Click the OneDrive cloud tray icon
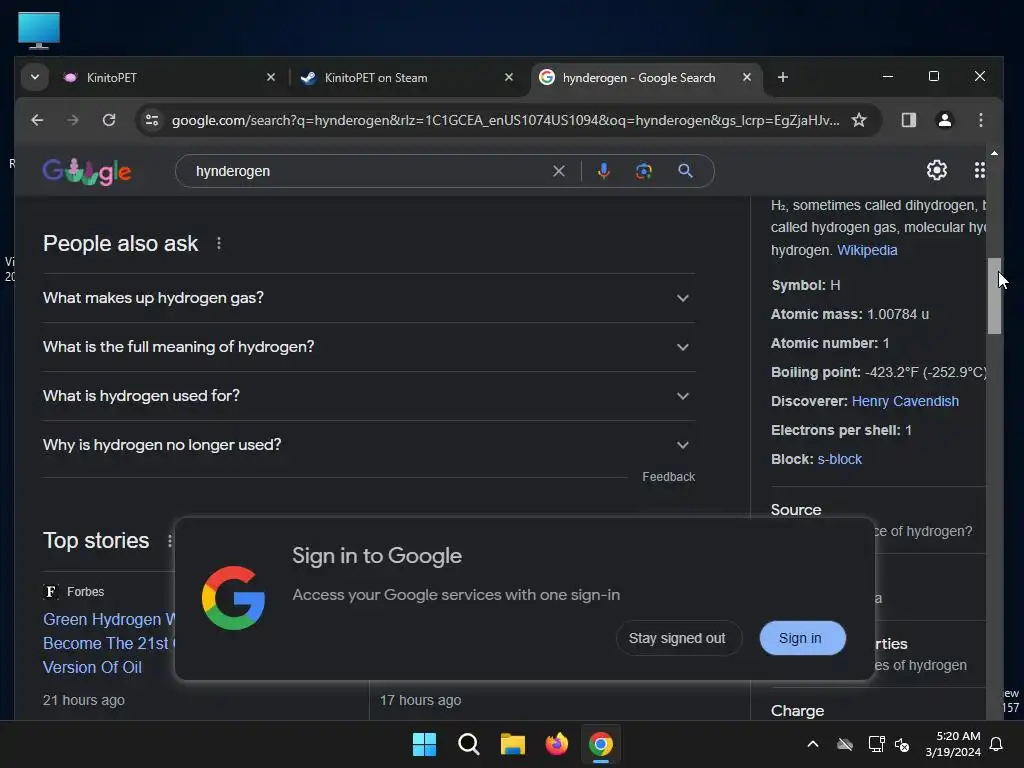This screenshot has width=1024, height=768. (x=845, y=744)
